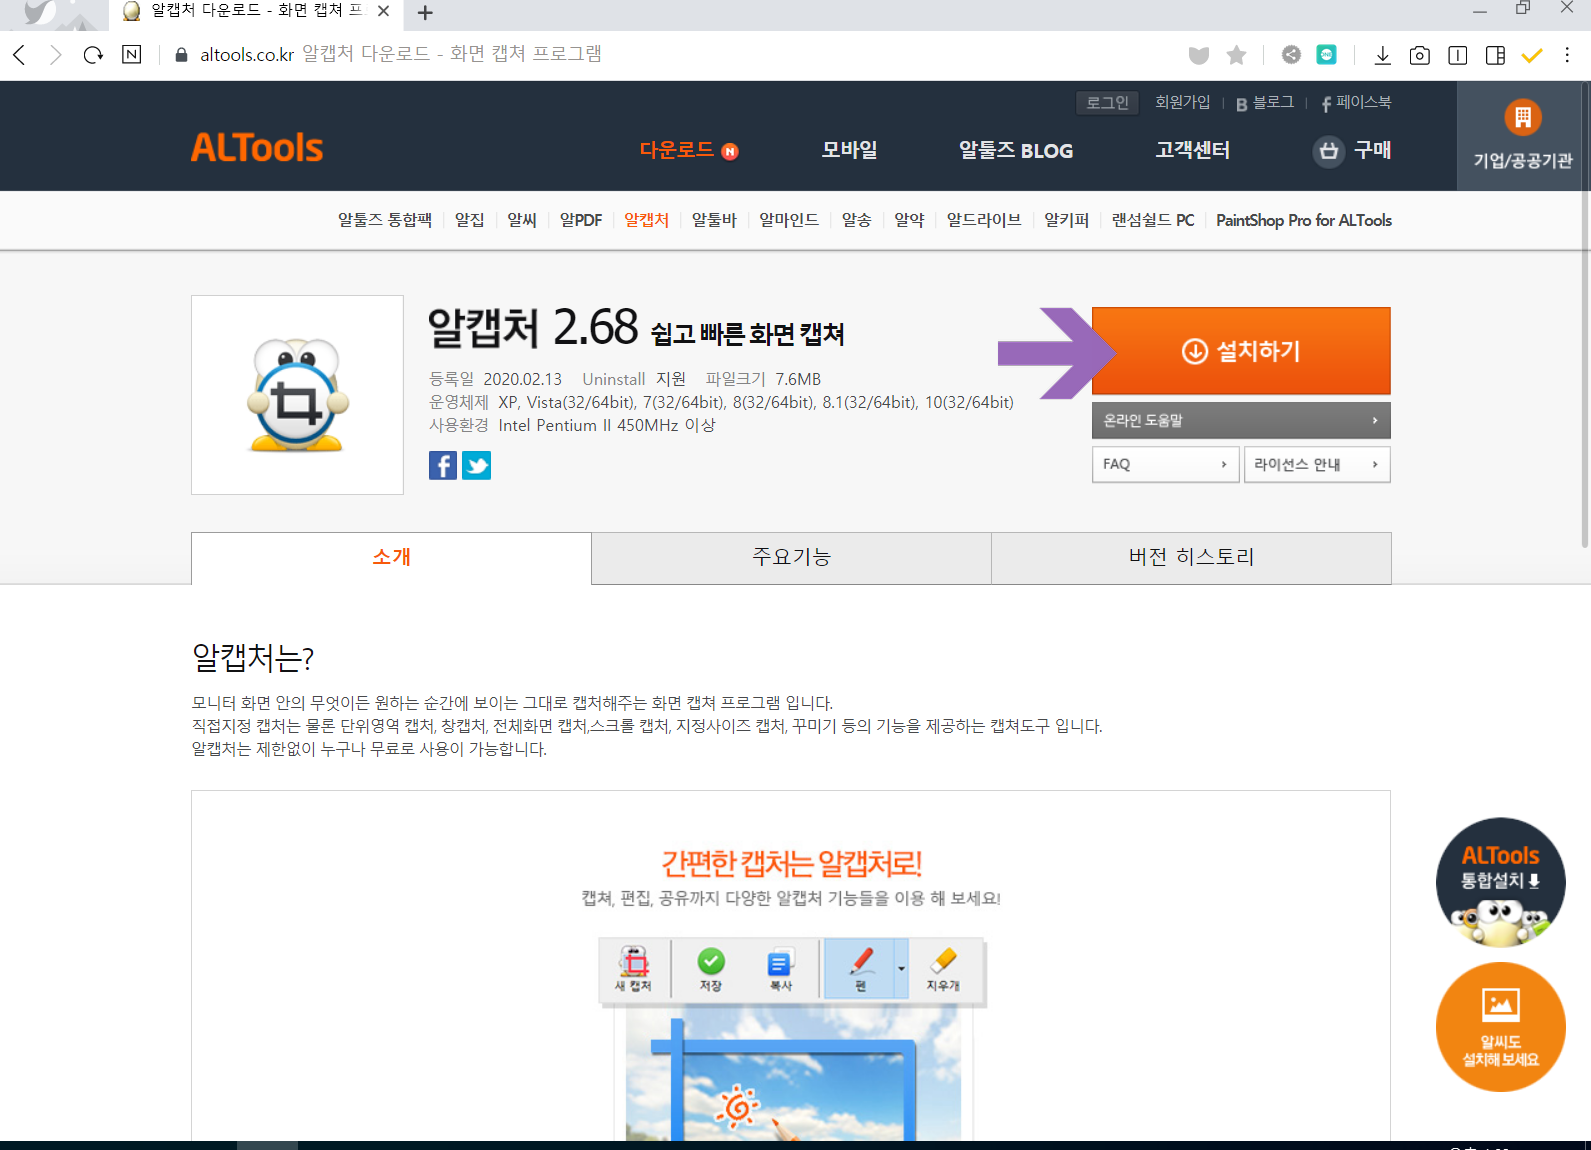The image size is (1591, 1150).
Task: Open the 랜섬쉴드 PC product link
Action: pyautogui.click(x=1153, y=220)
